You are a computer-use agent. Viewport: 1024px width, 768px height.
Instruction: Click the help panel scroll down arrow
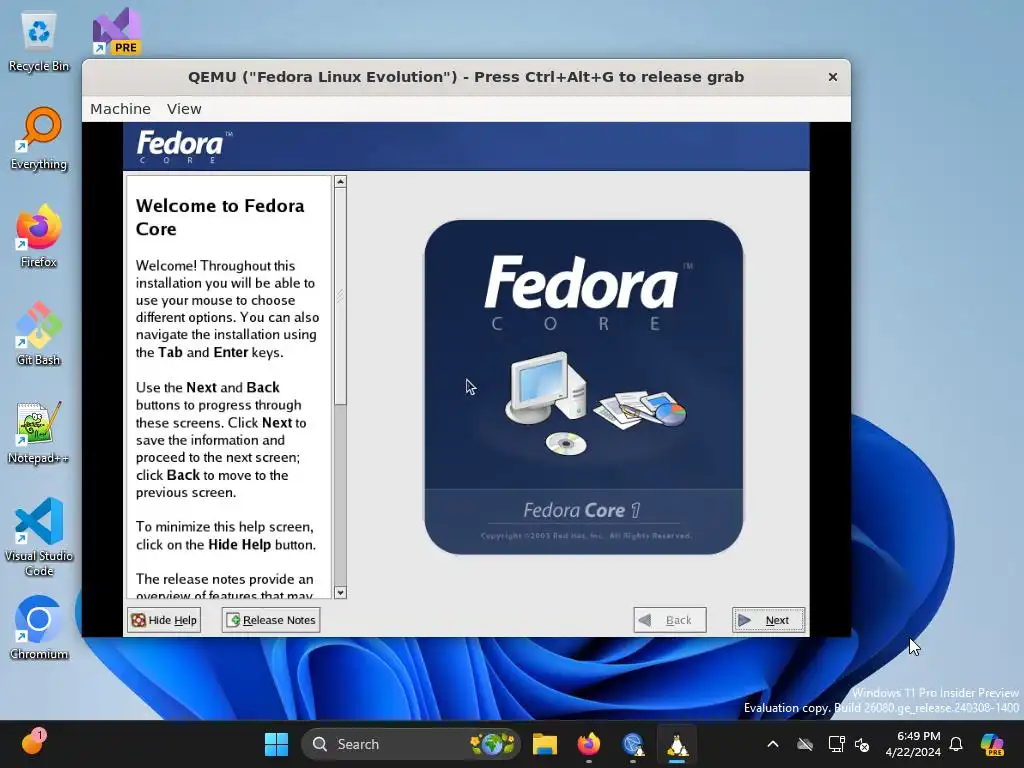(340, 592)
